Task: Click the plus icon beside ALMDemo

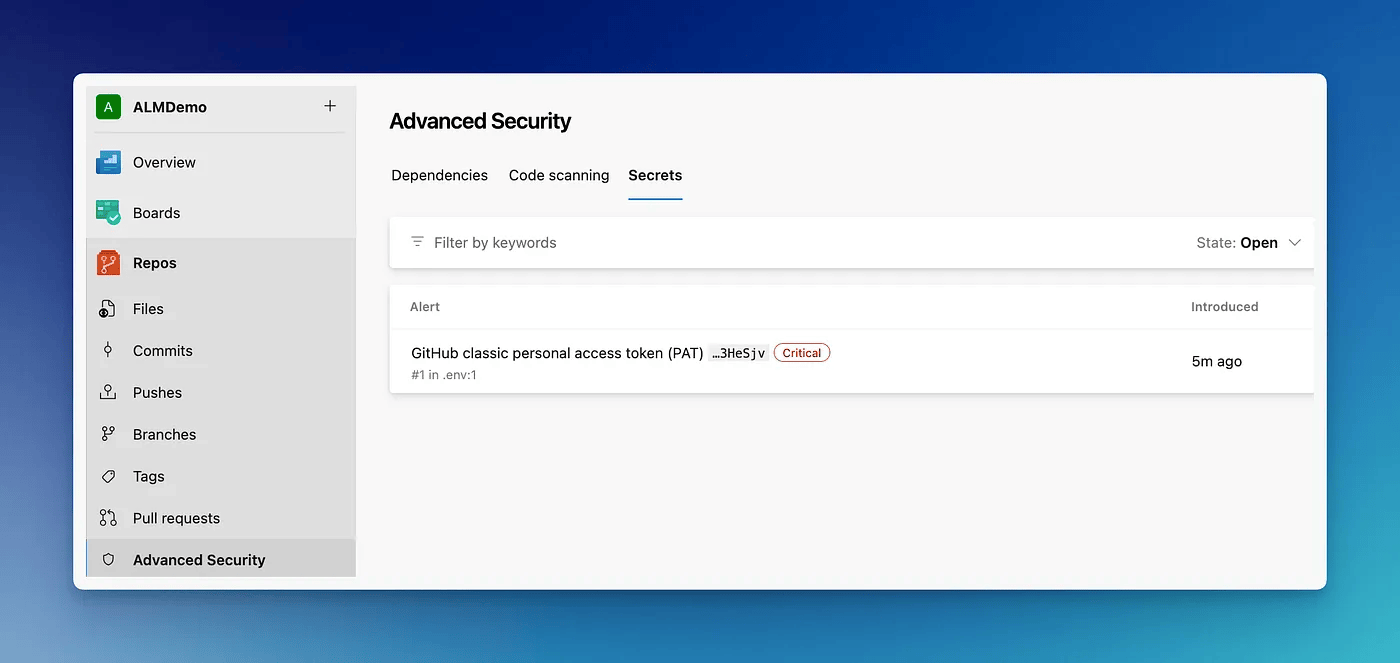Action: tap(330, 106)
